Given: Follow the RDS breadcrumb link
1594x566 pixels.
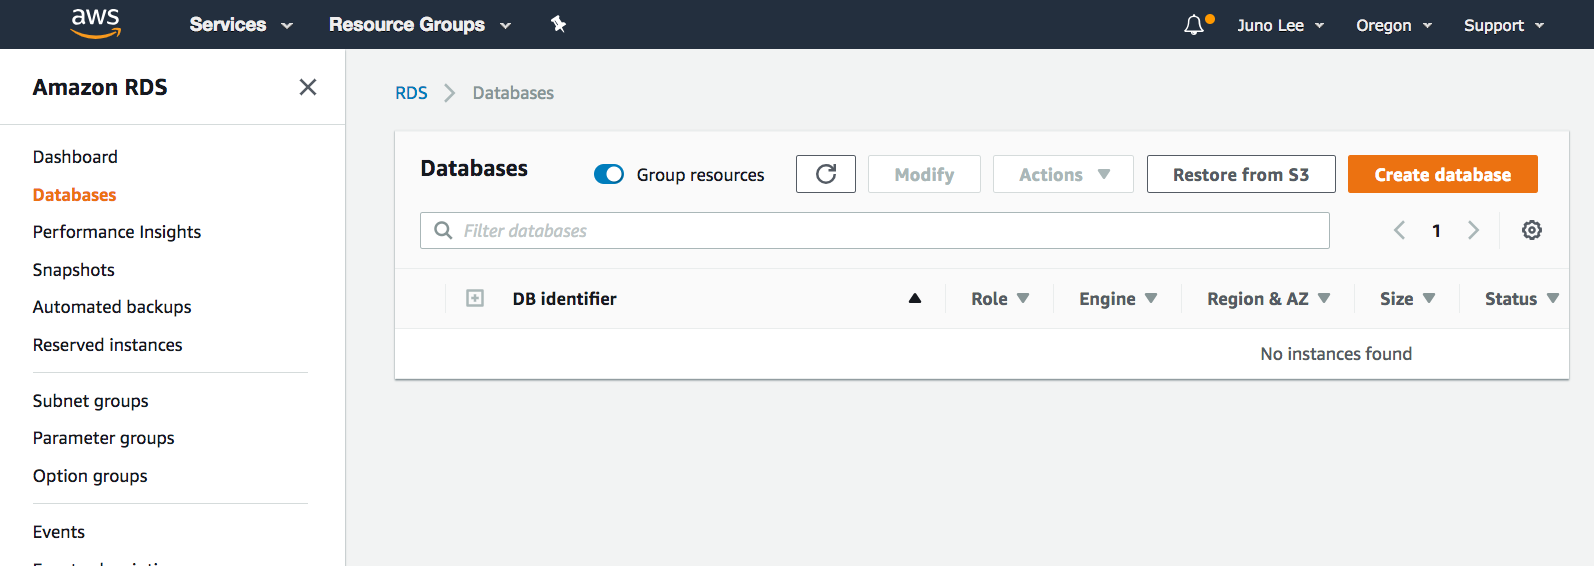Looking at the screenshot, I should 411,93.
